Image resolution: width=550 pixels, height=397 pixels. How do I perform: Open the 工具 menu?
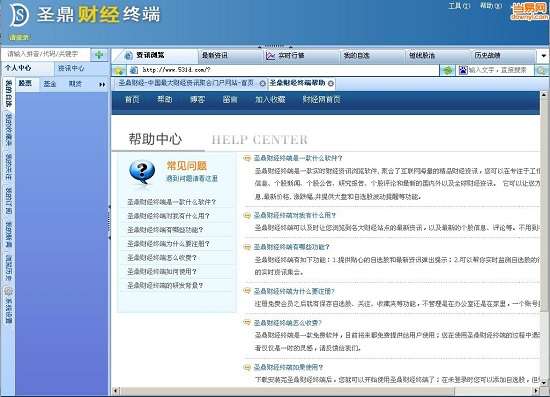(x=459, y=6)
